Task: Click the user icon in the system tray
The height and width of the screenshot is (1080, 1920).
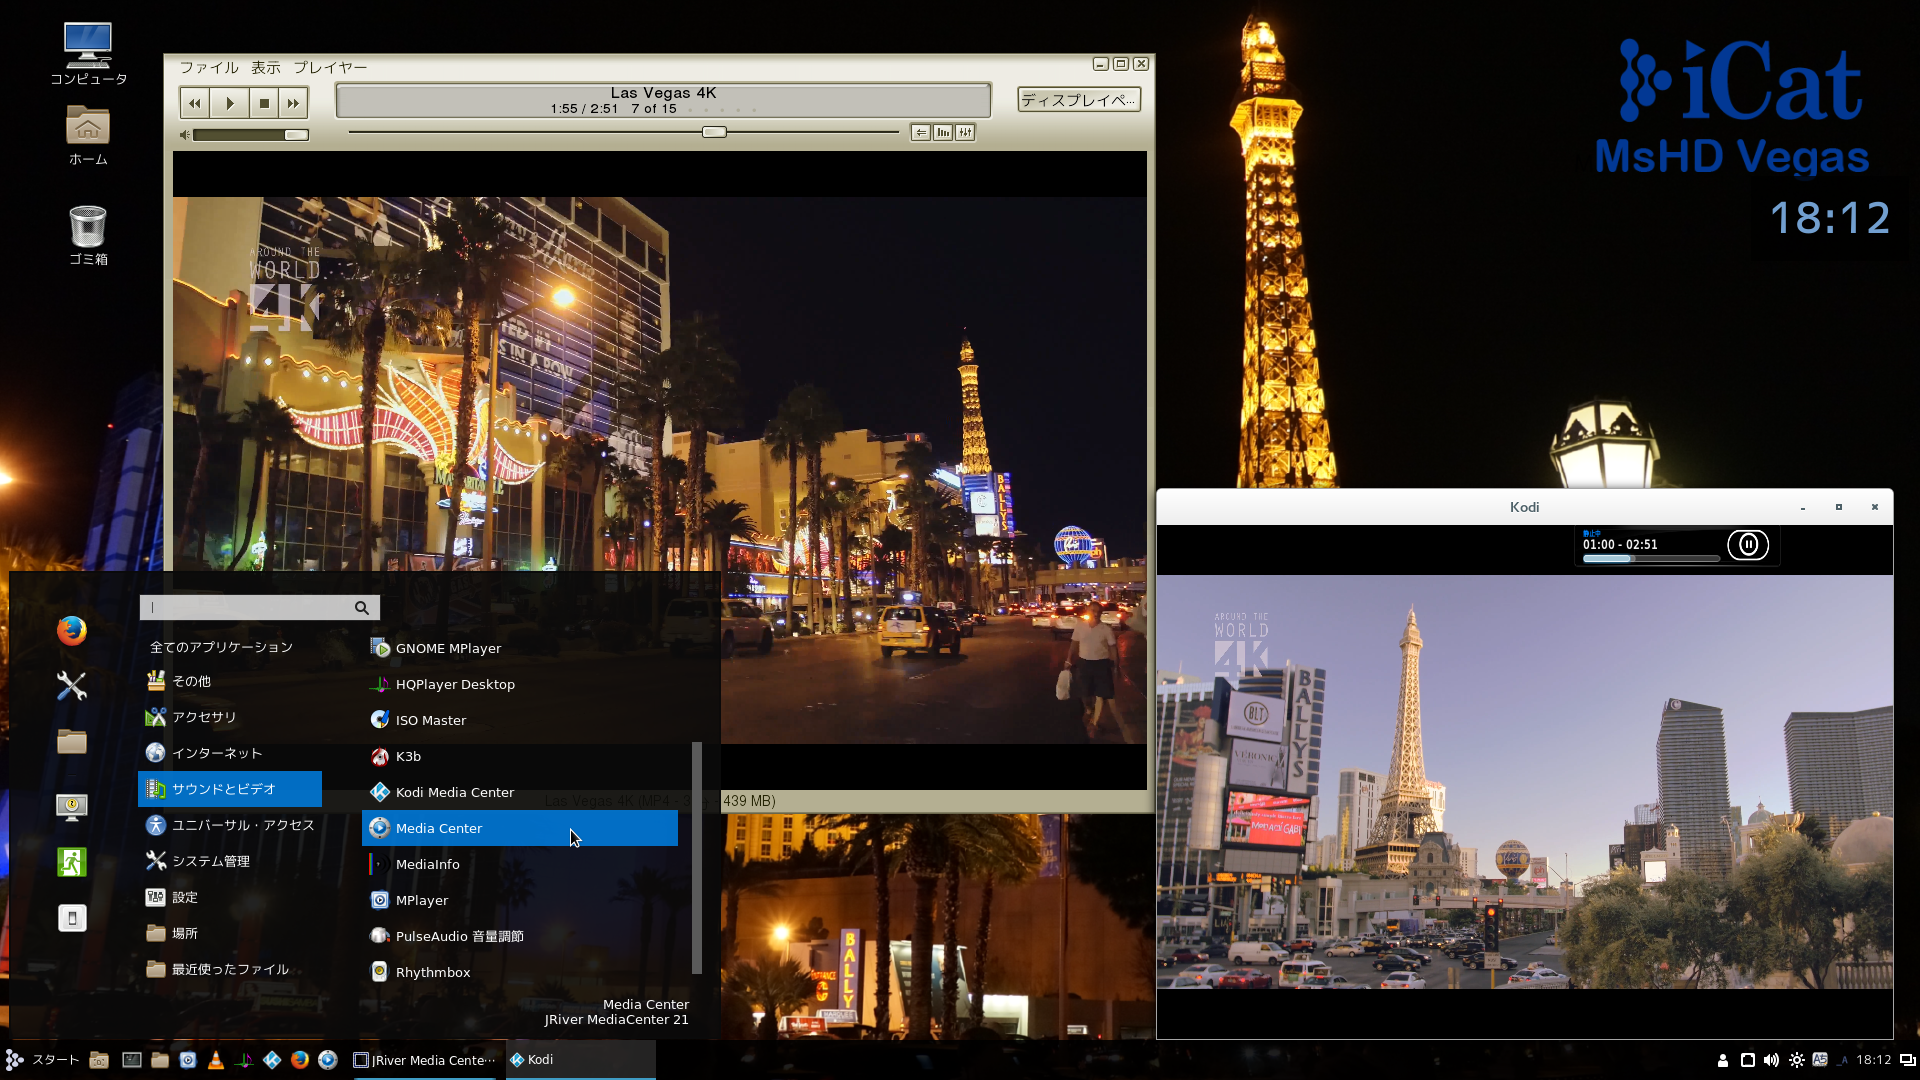Action: pyautogui.click(x=1723, y=1060)
